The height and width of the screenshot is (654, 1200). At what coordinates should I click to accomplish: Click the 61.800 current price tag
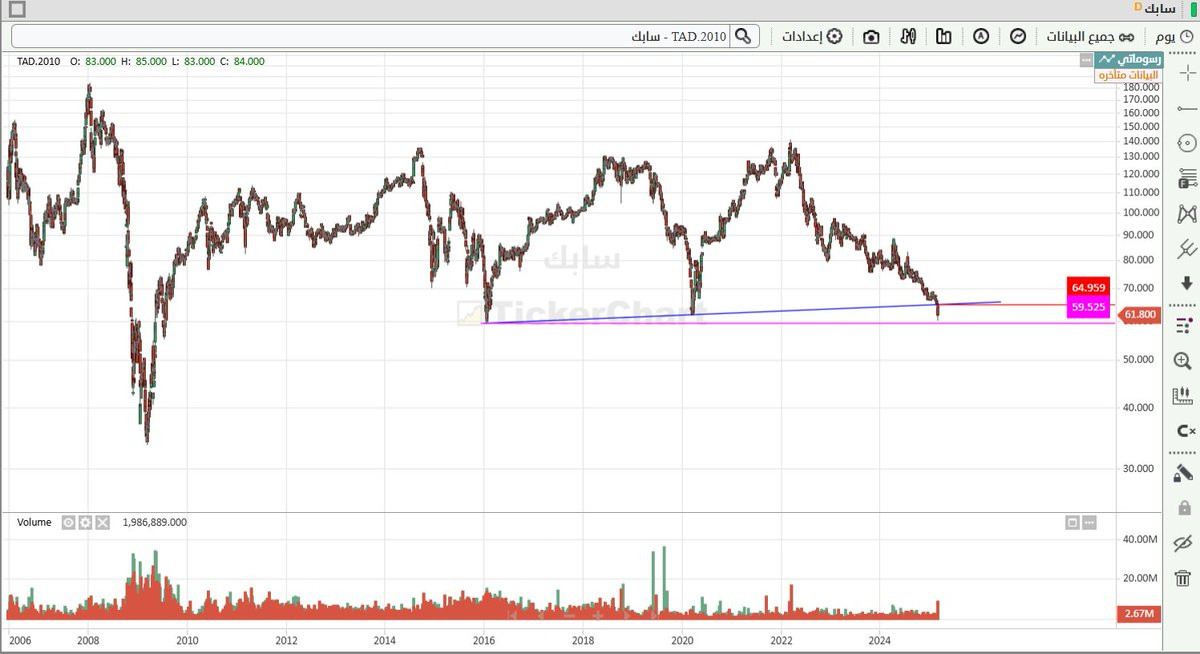point(1140,315)
